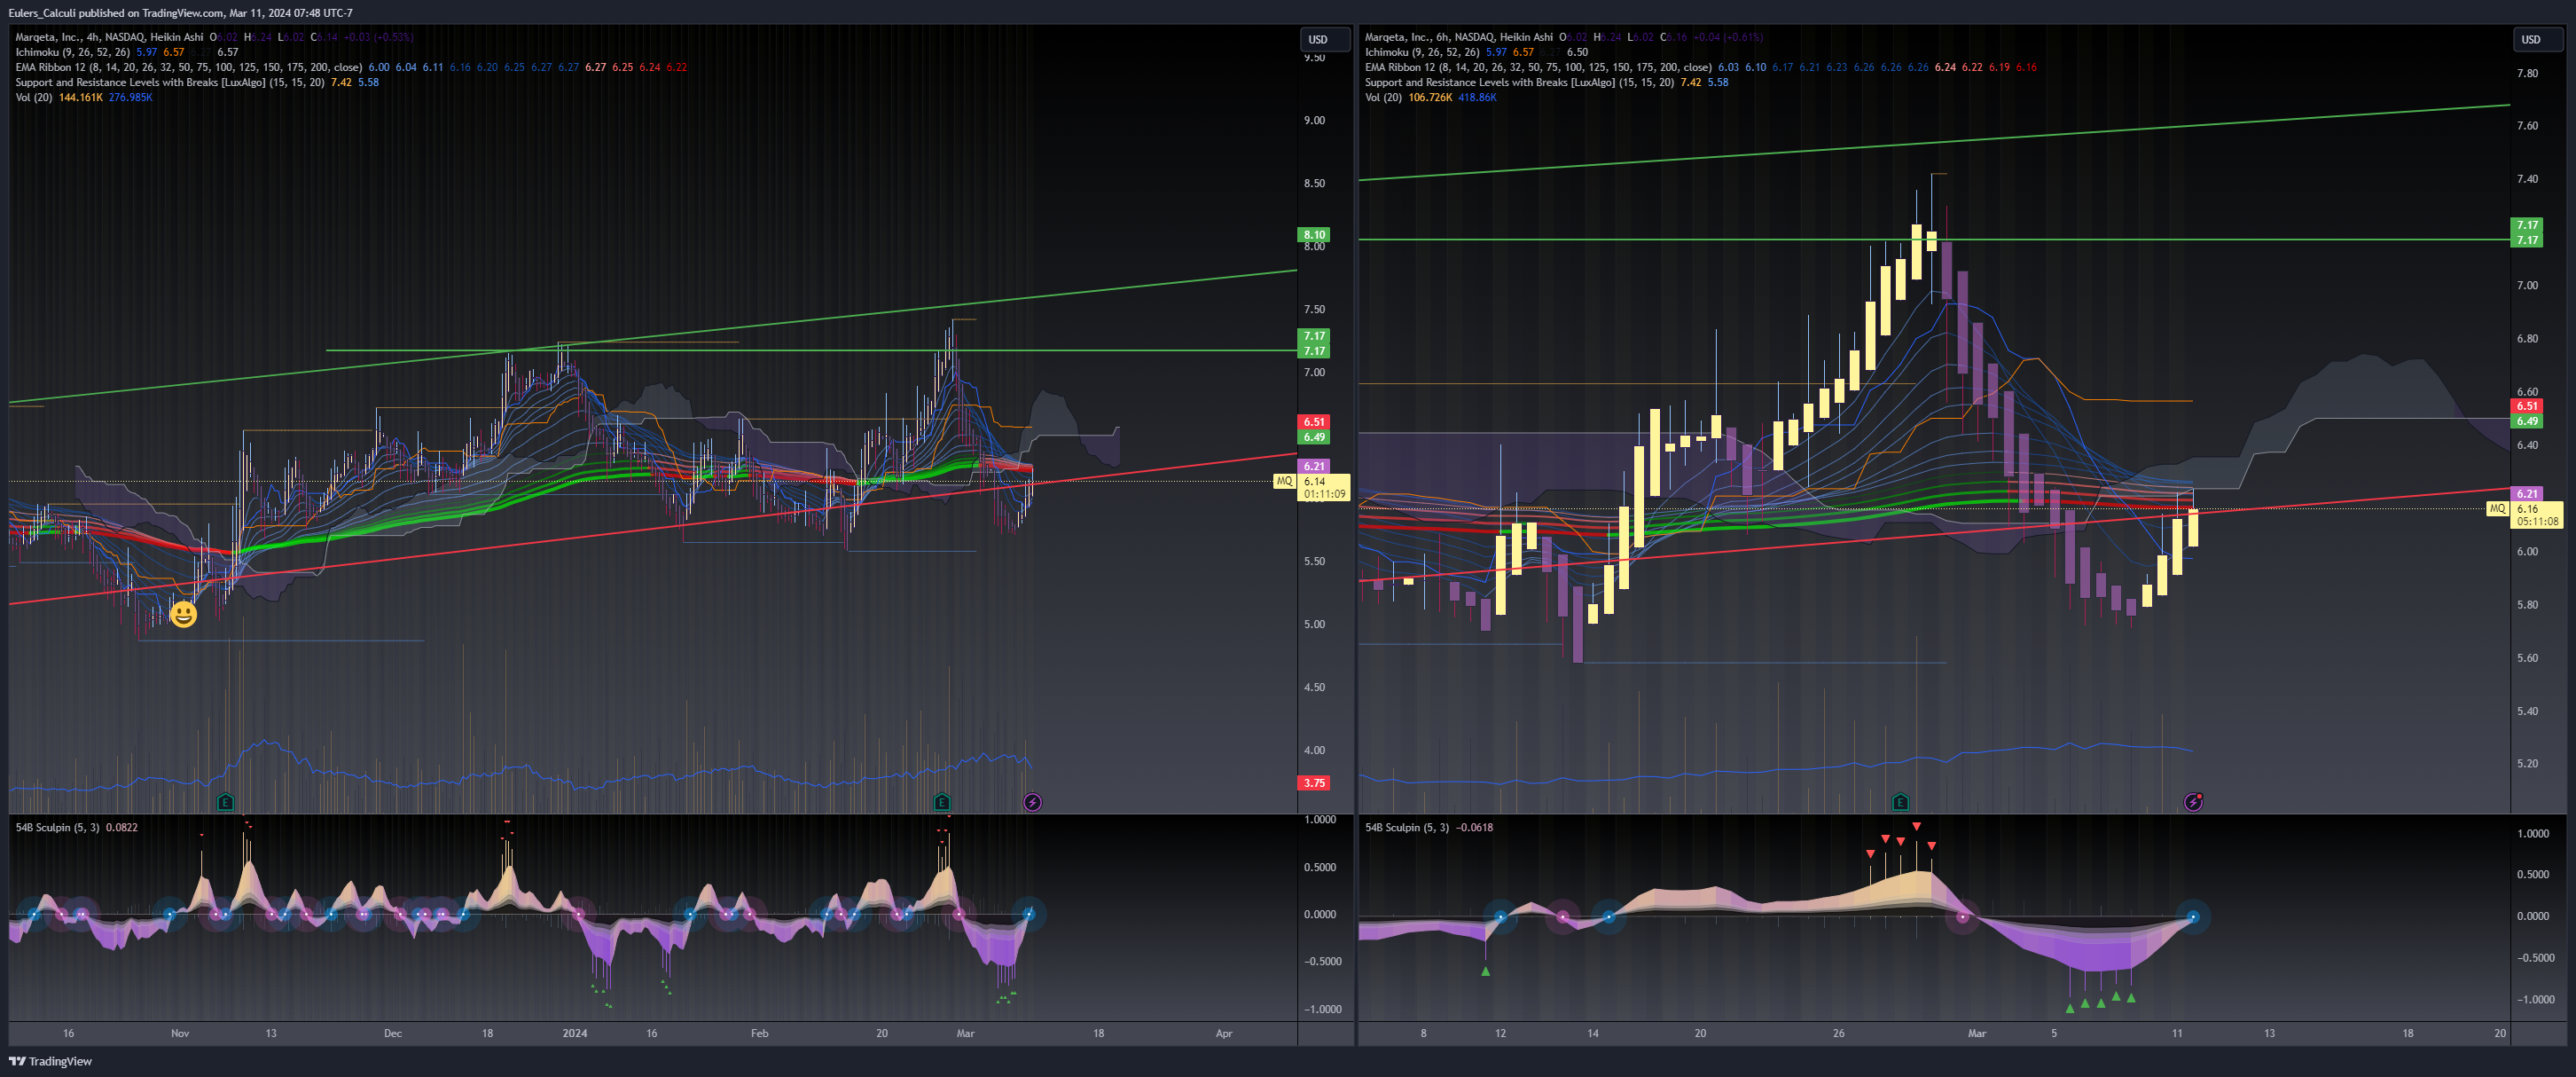2576x1077 pixels.
Task: Click the green 6.49 price label on 4h chart
Action: [x=1314, y=437]
